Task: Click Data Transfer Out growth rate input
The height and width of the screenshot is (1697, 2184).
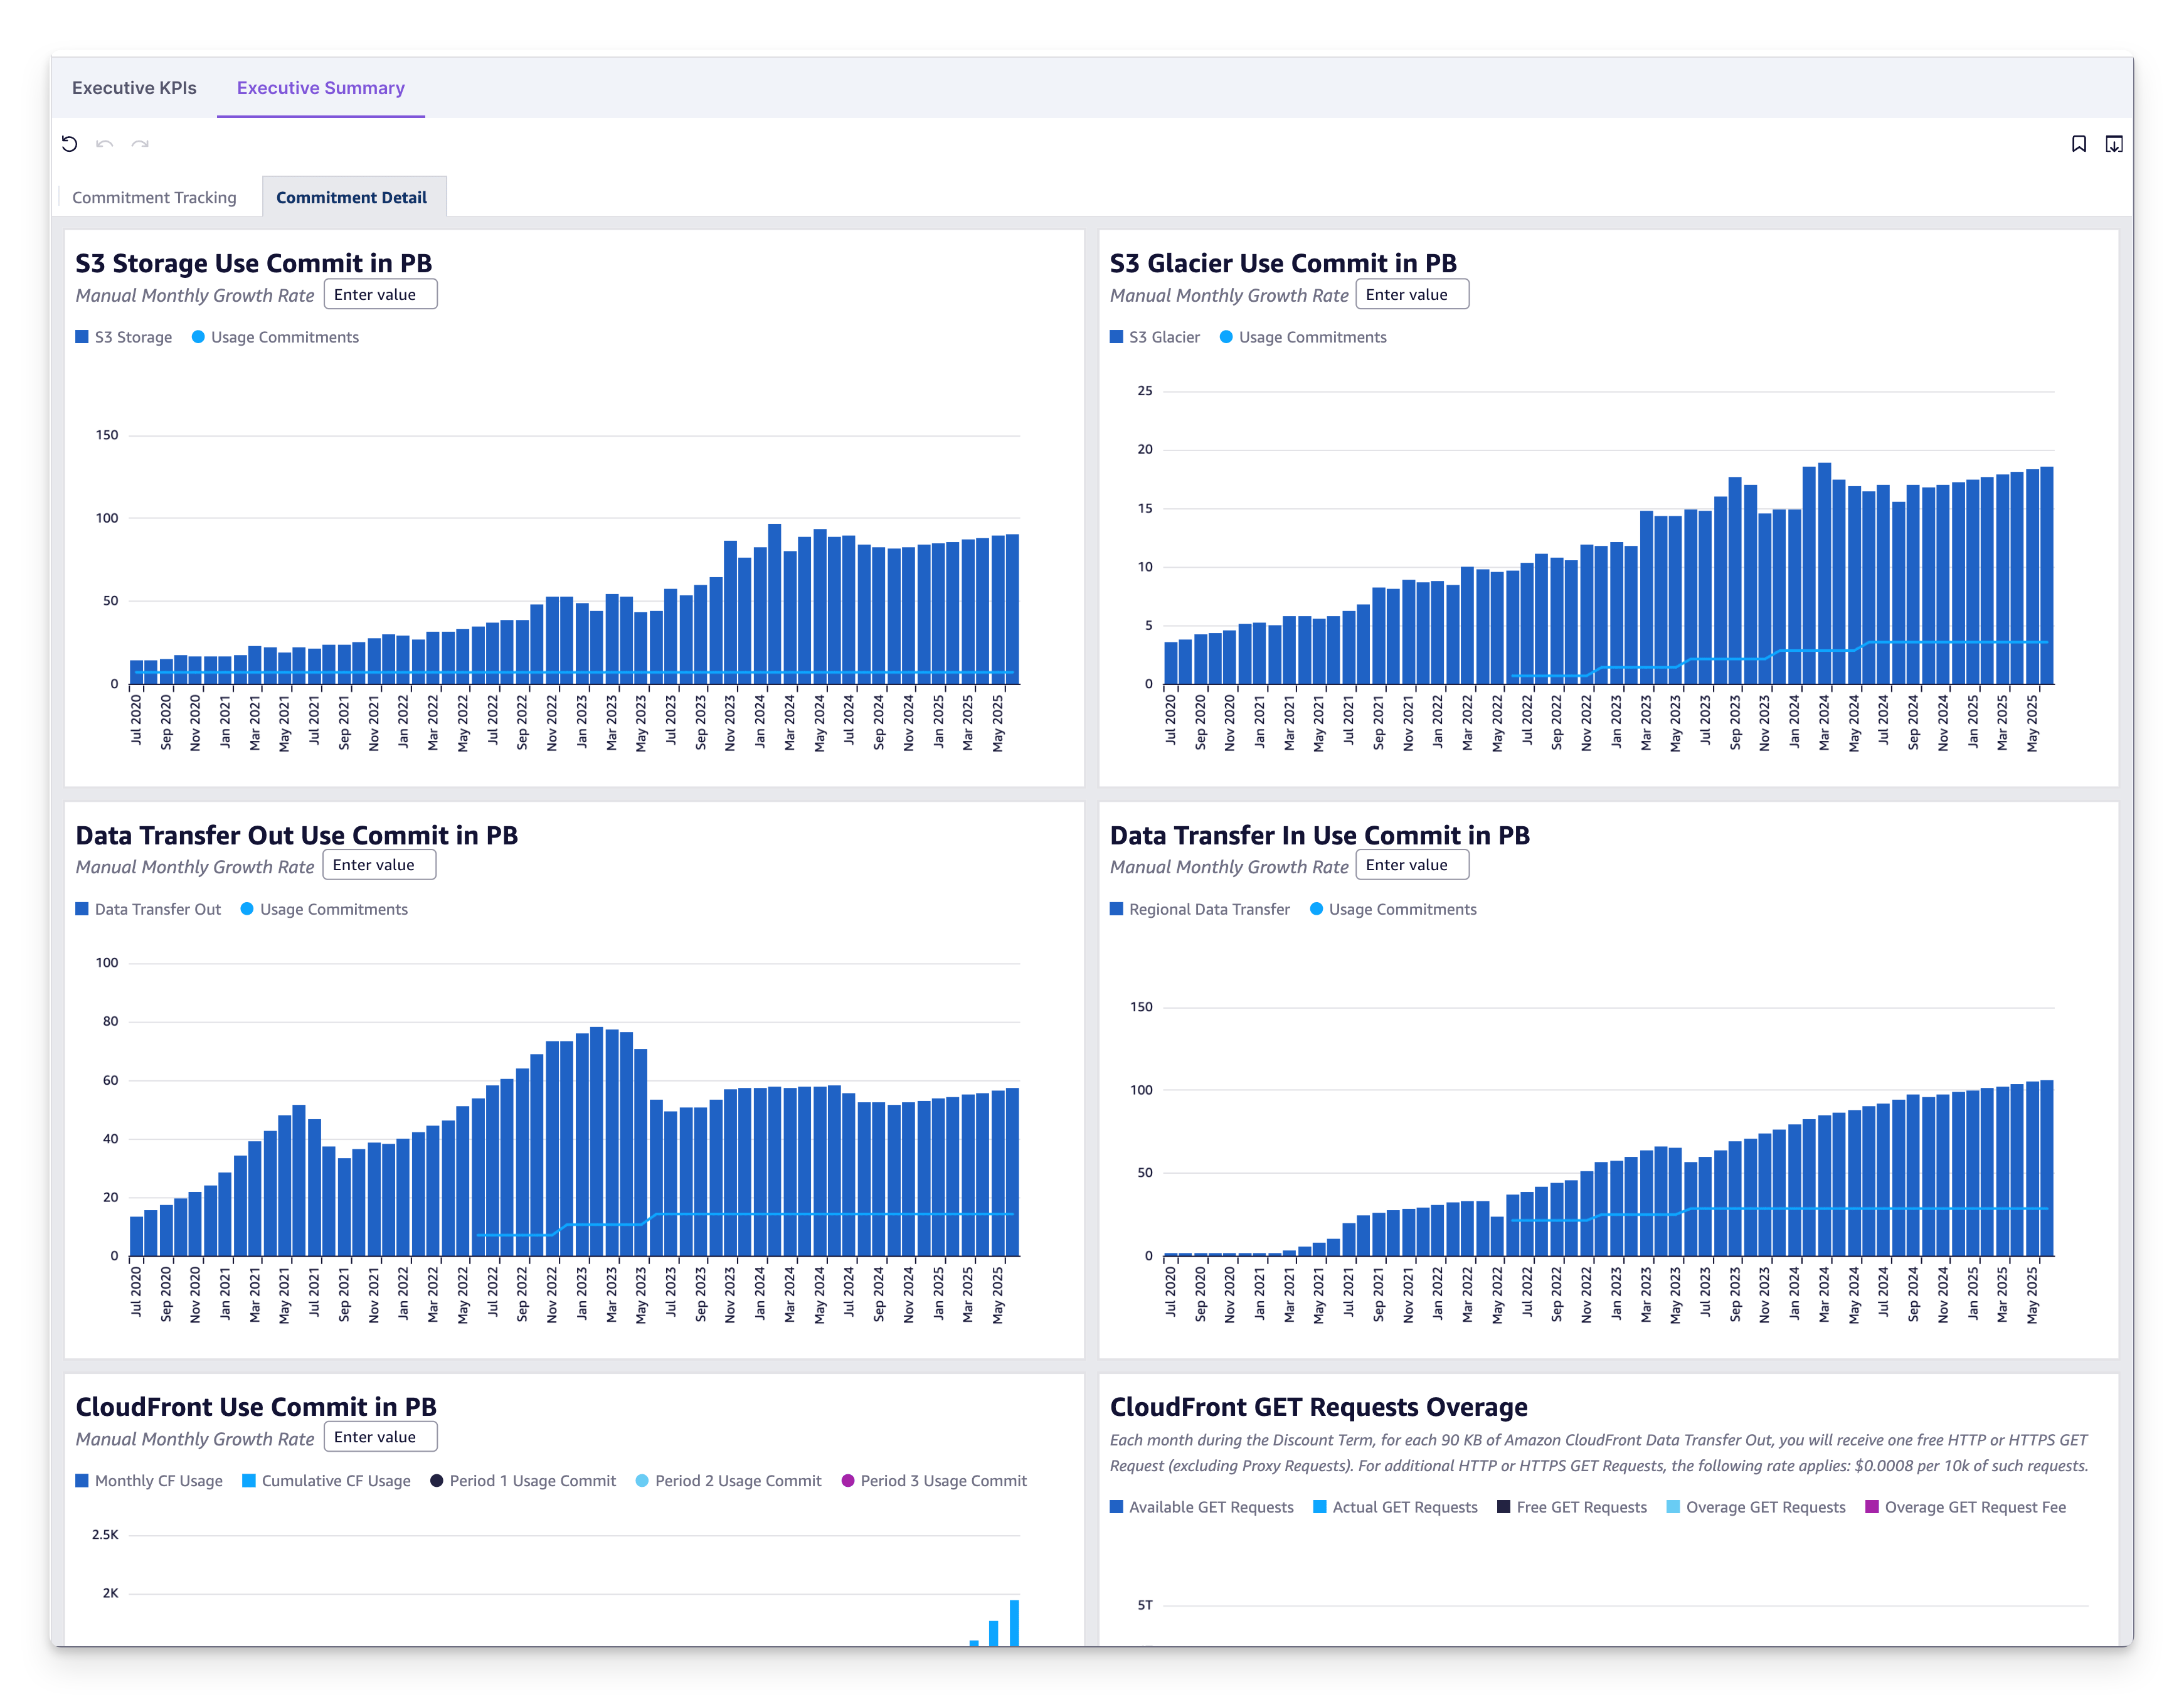Action: point(379,865)
